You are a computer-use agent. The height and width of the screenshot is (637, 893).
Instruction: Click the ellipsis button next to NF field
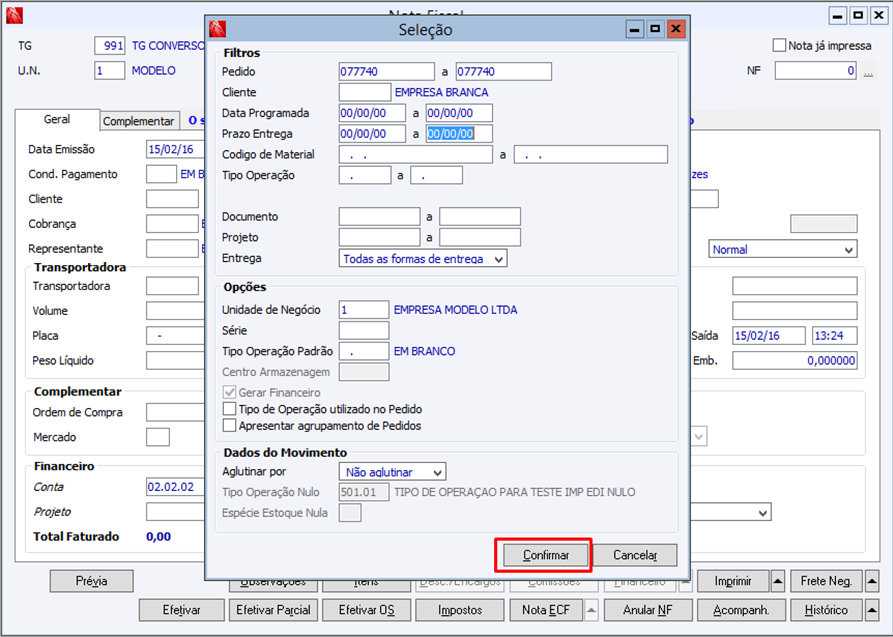[x=869, y=71]
